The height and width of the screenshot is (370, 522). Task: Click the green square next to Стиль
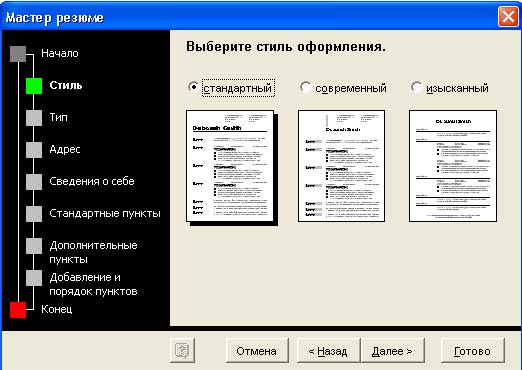(x=34, y=86)
